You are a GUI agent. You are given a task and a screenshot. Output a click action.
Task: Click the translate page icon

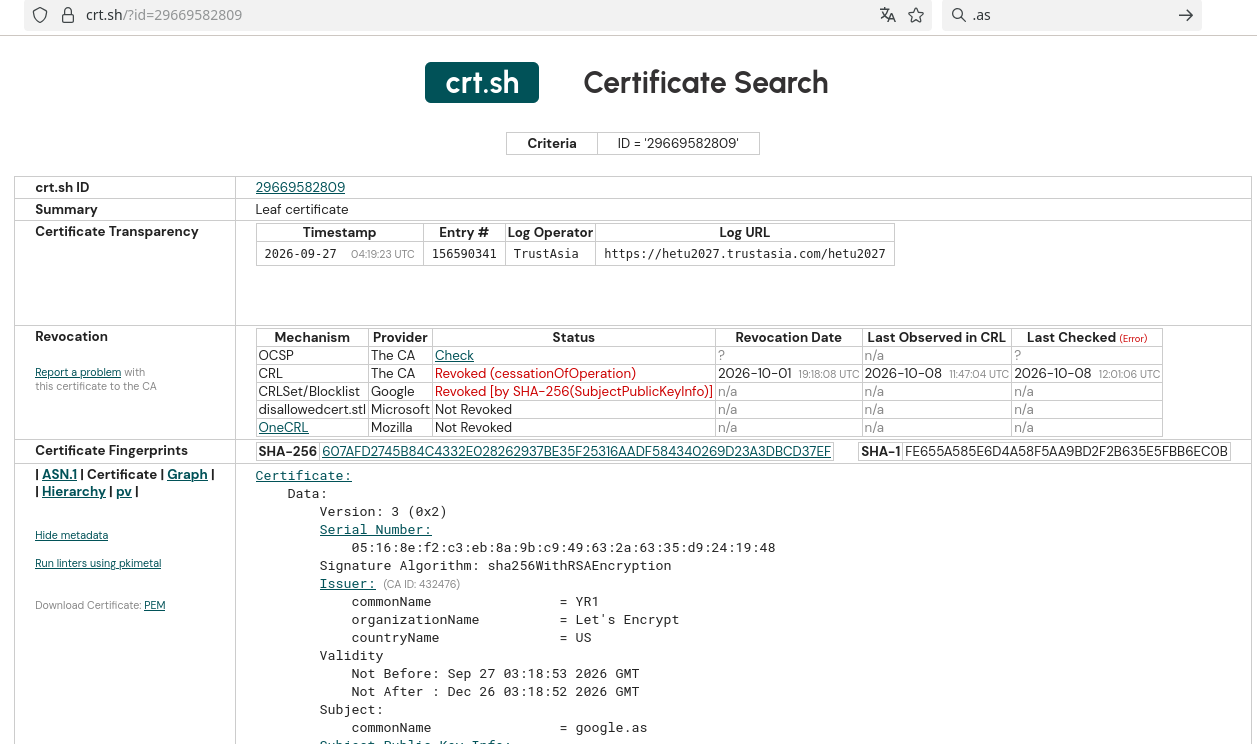tap(887, 15)
